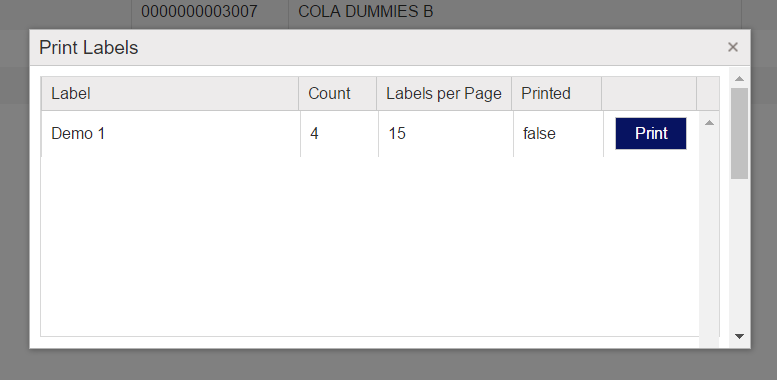
Task: Click background COLA DUMMIES B cell
Action: click(x=366, y=11)
